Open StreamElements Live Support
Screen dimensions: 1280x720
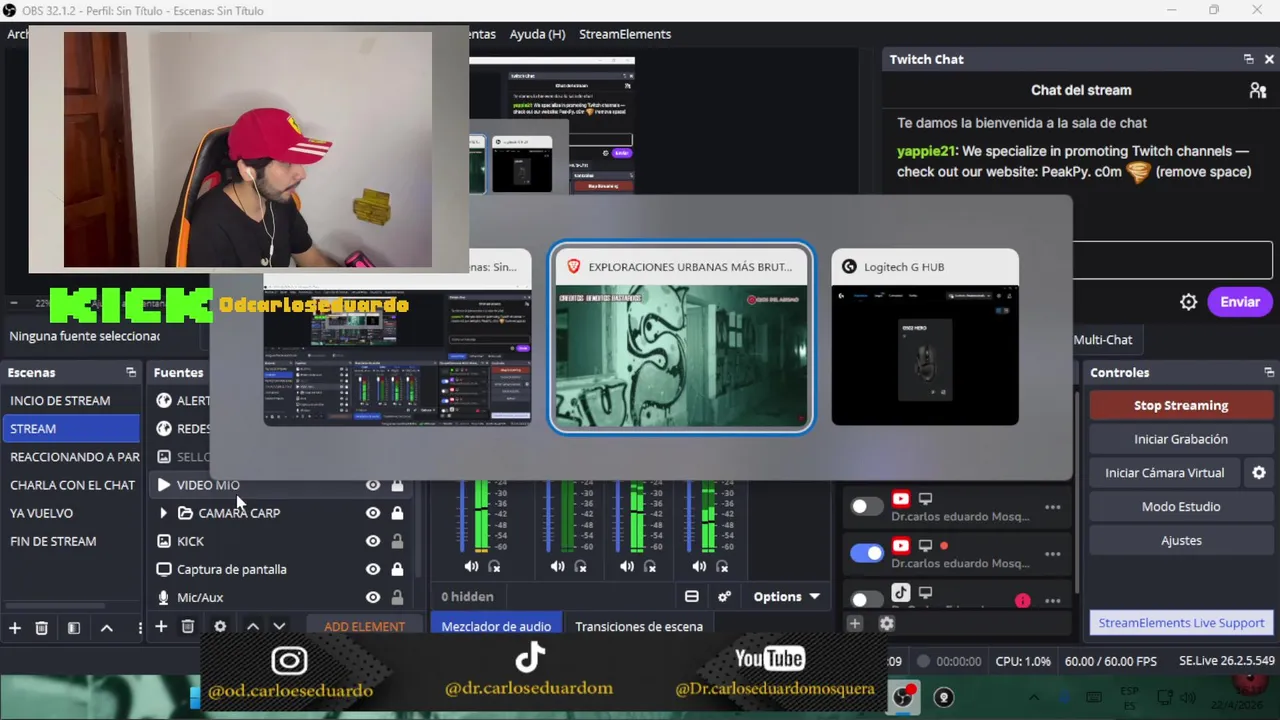coord(1181,623)
